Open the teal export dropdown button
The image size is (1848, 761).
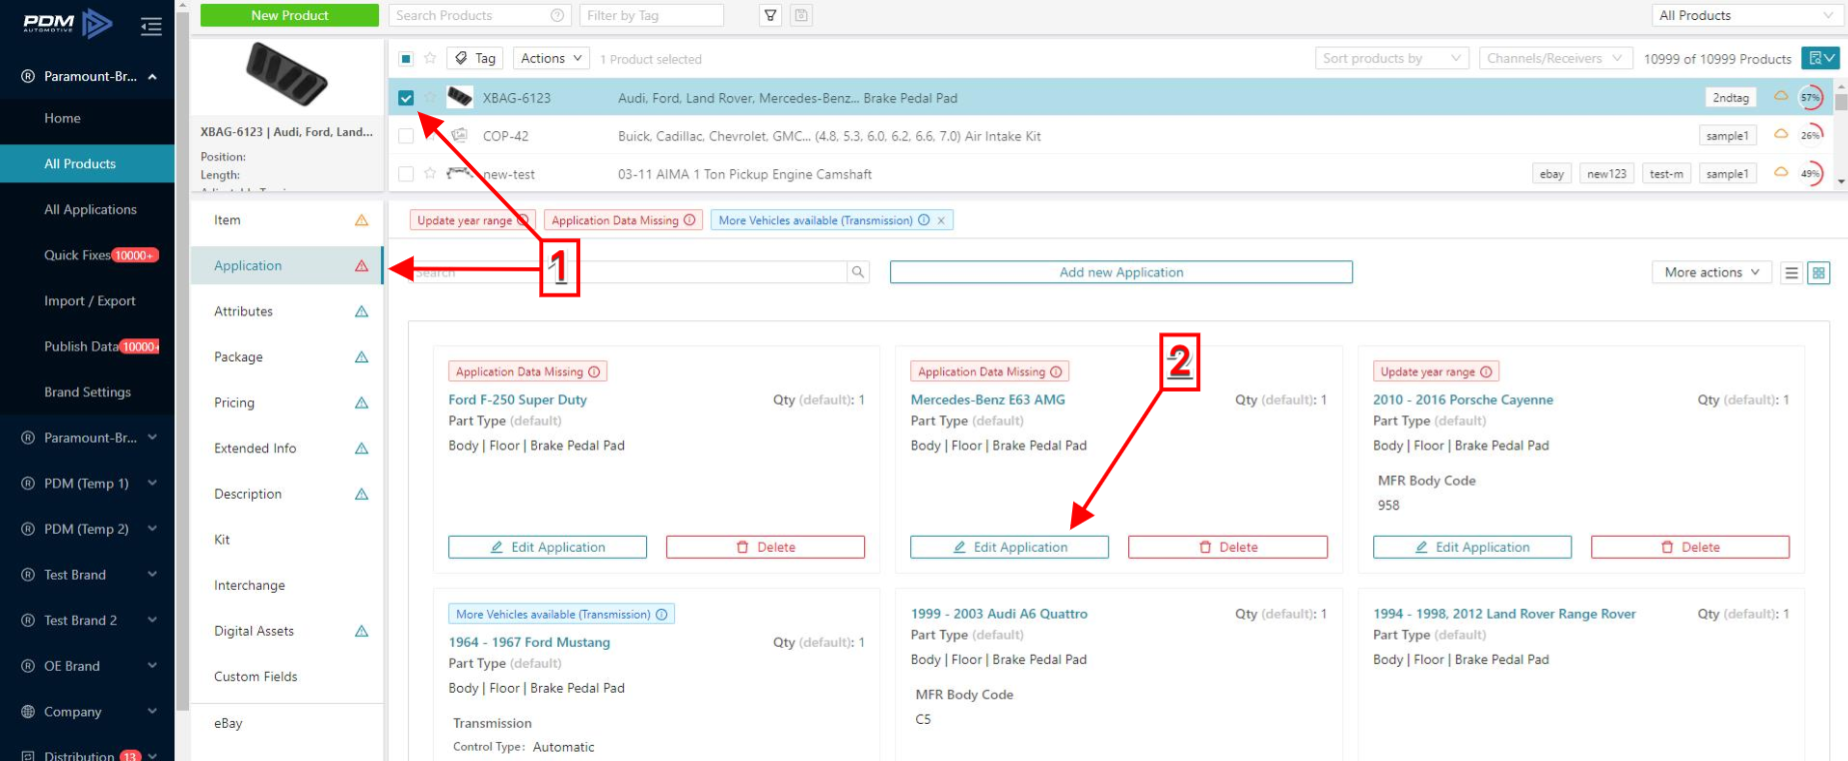coord(1820,58)
